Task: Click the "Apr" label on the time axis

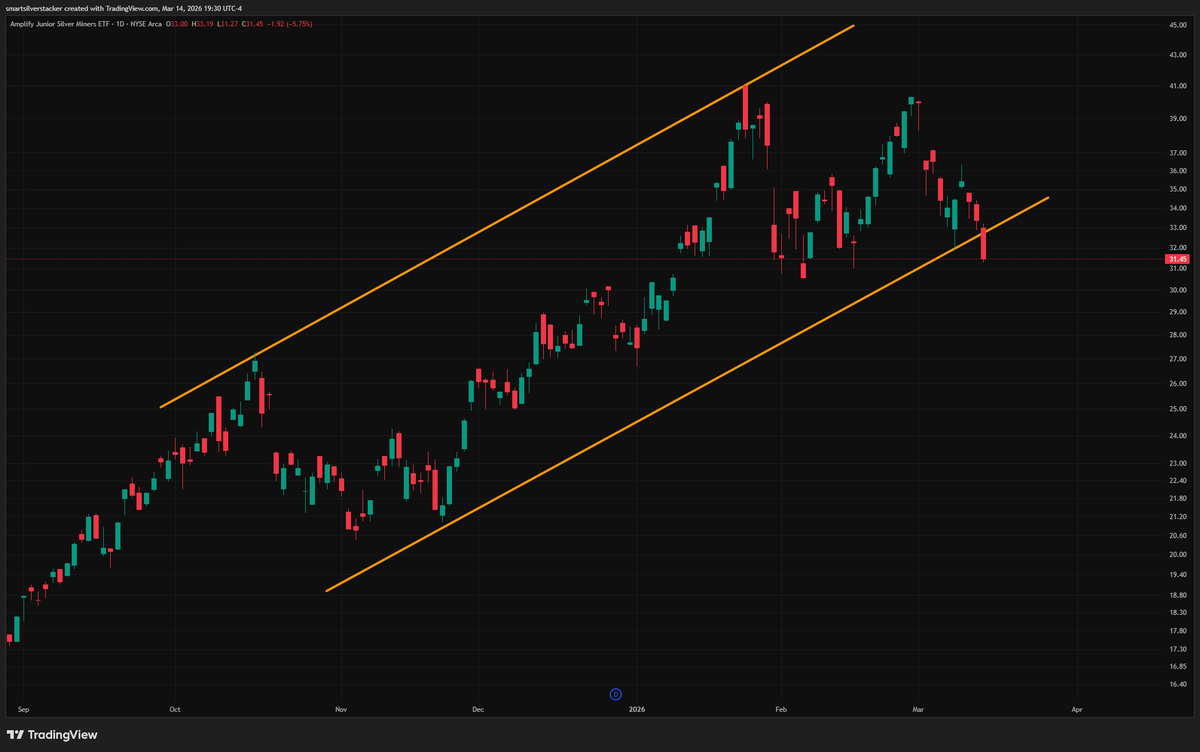Action: tap(1076, 709)
